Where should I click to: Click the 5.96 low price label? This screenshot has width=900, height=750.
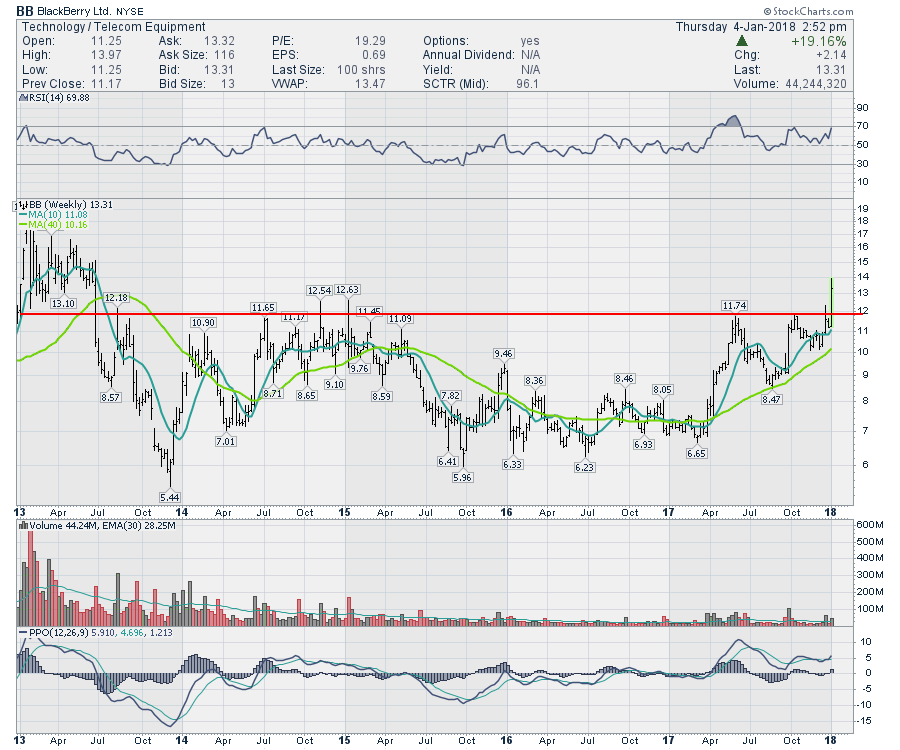(461, 478)
